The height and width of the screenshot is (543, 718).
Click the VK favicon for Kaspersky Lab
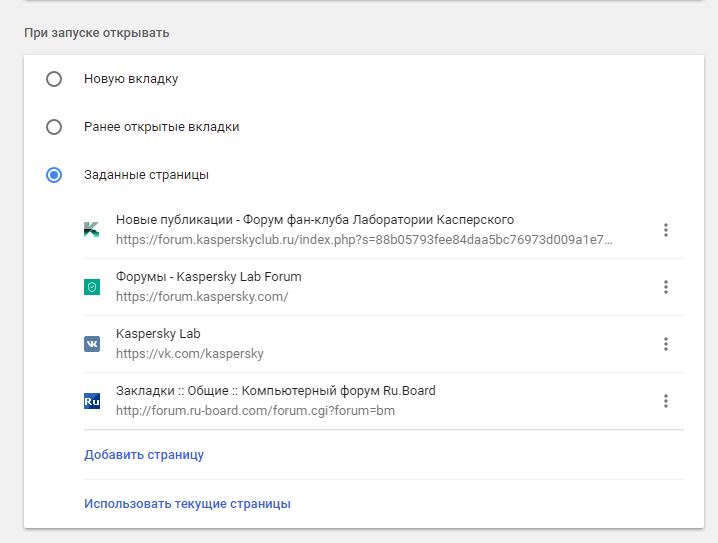click(92, 344)
